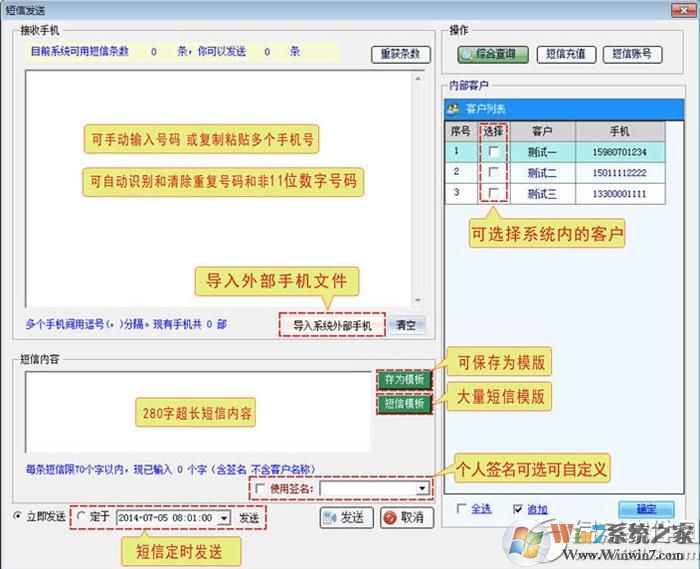
Task: Open 综合查询 with magnifier icon
Action: pyautogui.click(x=492, y=54)
